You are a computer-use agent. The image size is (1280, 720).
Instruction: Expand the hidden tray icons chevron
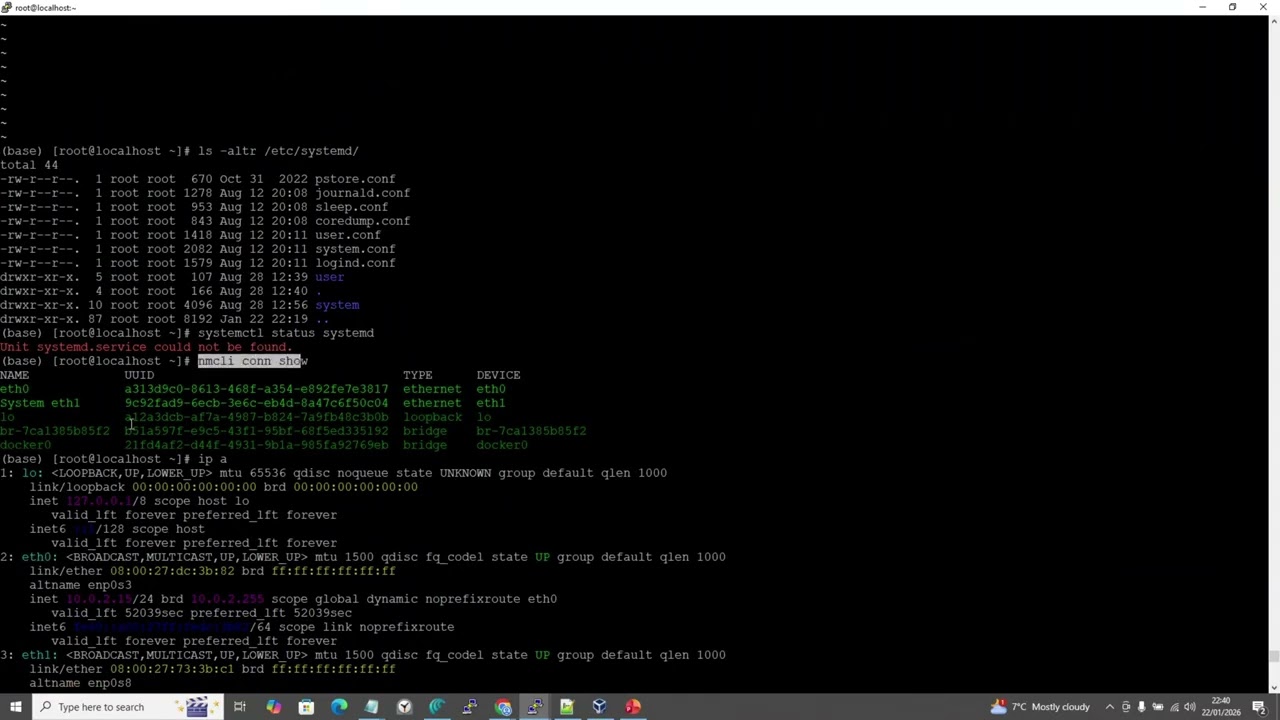coord(1109,707)
